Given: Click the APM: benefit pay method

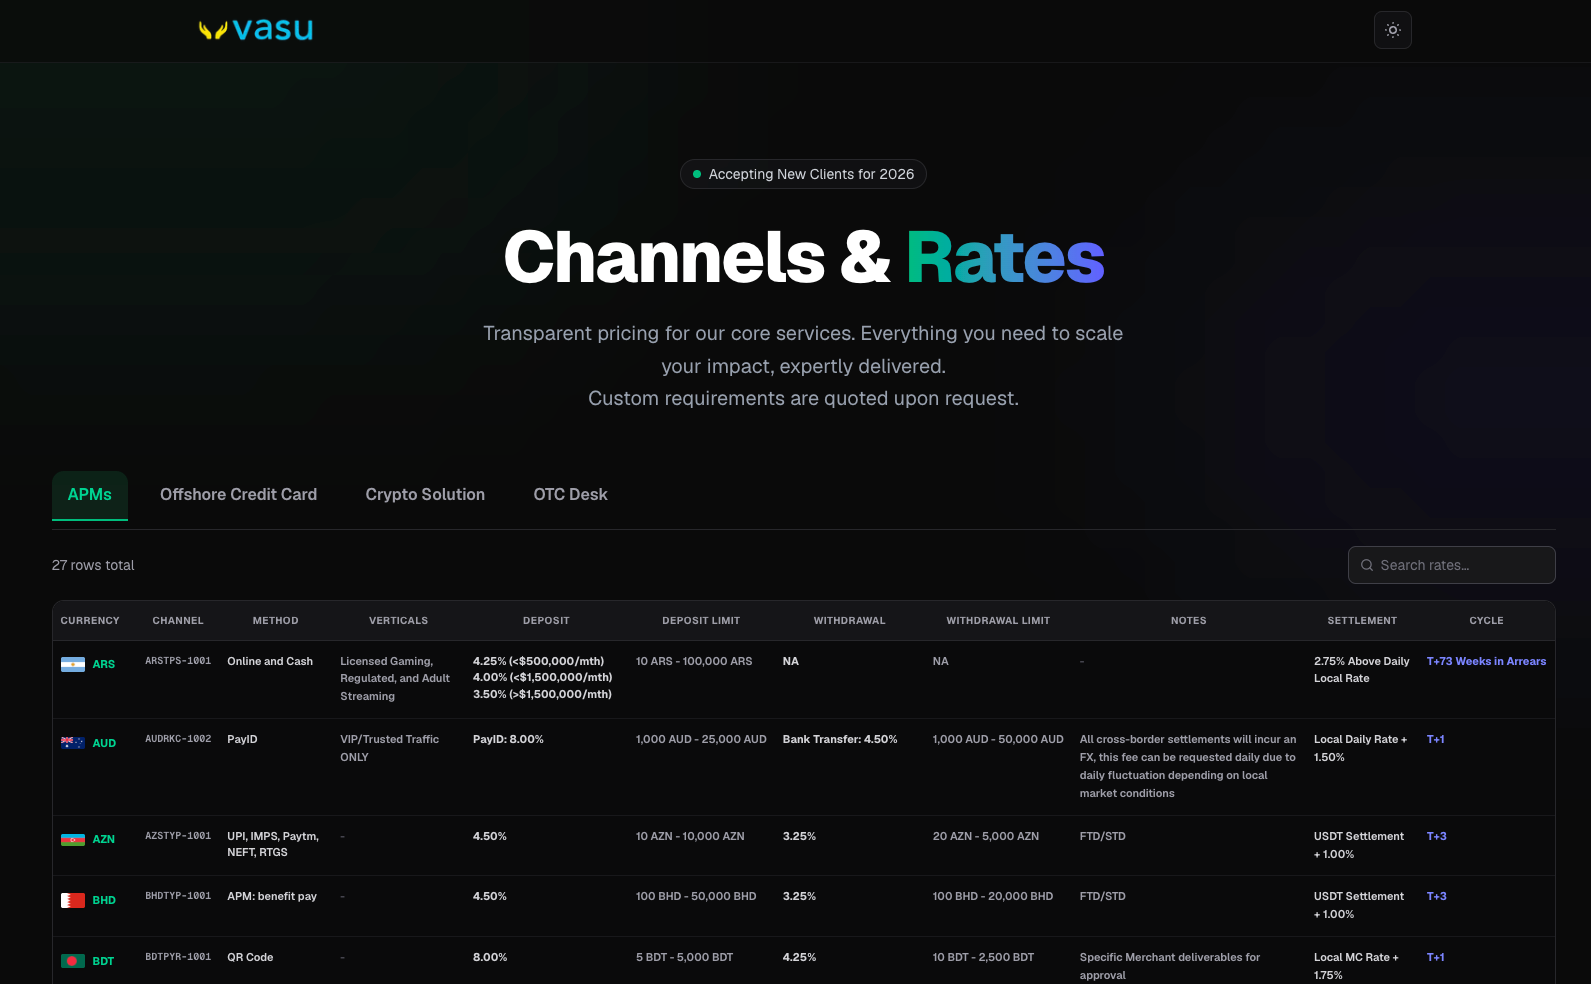Looking at the screenshot, I should point(272,896).
